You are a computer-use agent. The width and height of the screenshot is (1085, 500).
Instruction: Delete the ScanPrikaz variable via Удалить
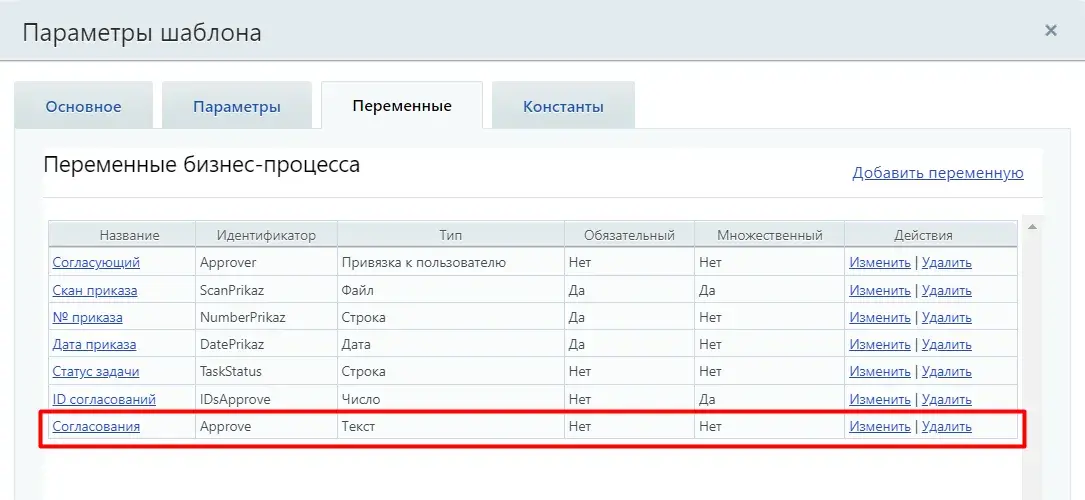[946, 290]
